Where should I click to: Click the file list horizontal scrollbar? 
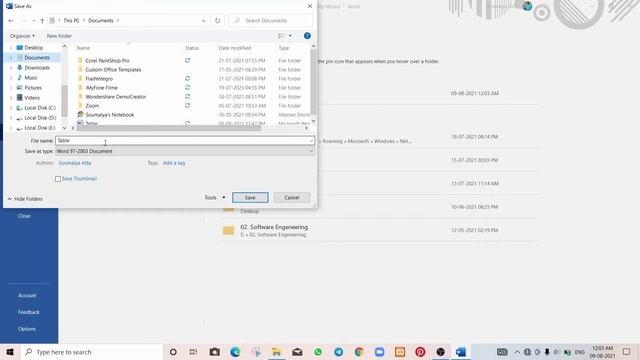pos(169,128)
